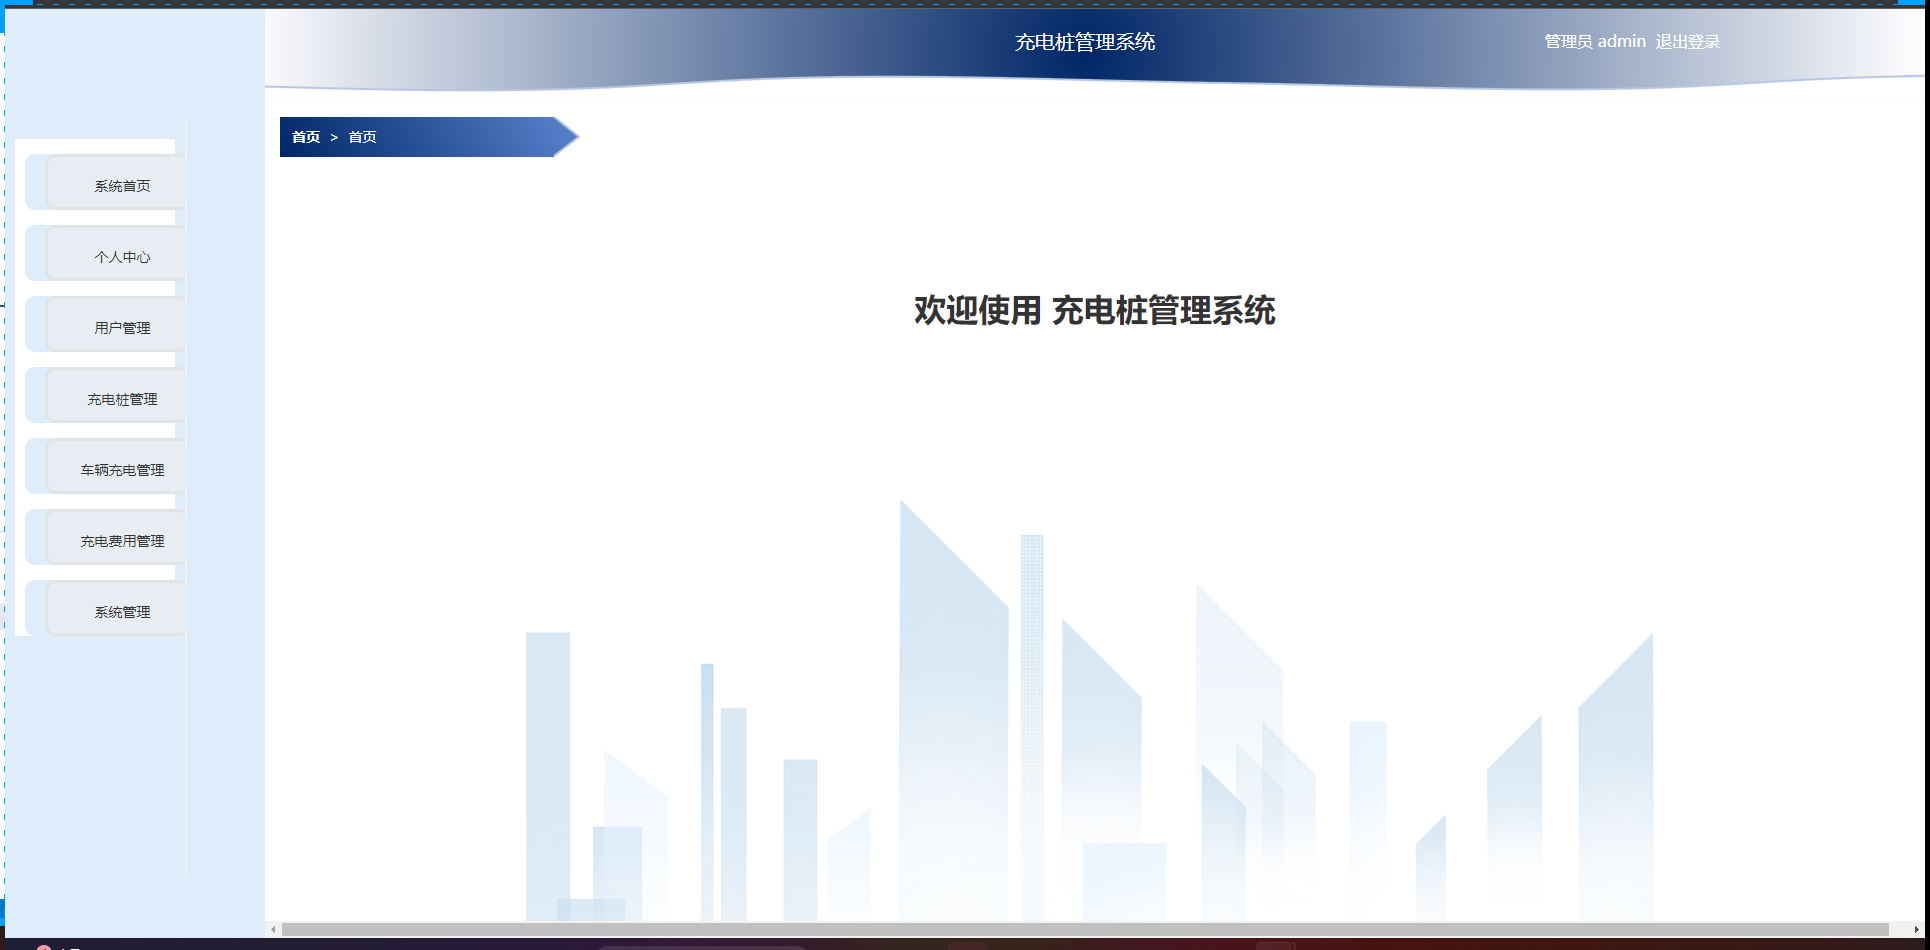This screenshot has height=950, width=1930.
Task: Click the horizontal scrollbar track at the bottom
Action: [x=1084, y=929]
